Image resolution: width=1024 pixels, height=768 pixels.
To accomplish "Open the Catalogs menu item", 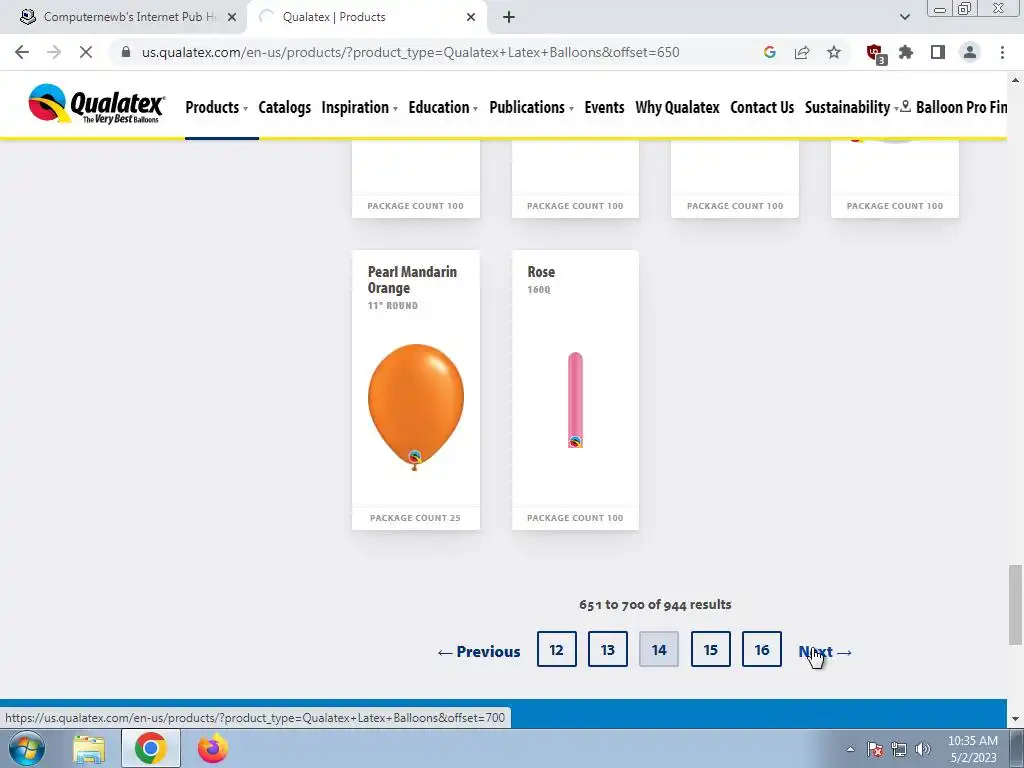I will (285, 107).
